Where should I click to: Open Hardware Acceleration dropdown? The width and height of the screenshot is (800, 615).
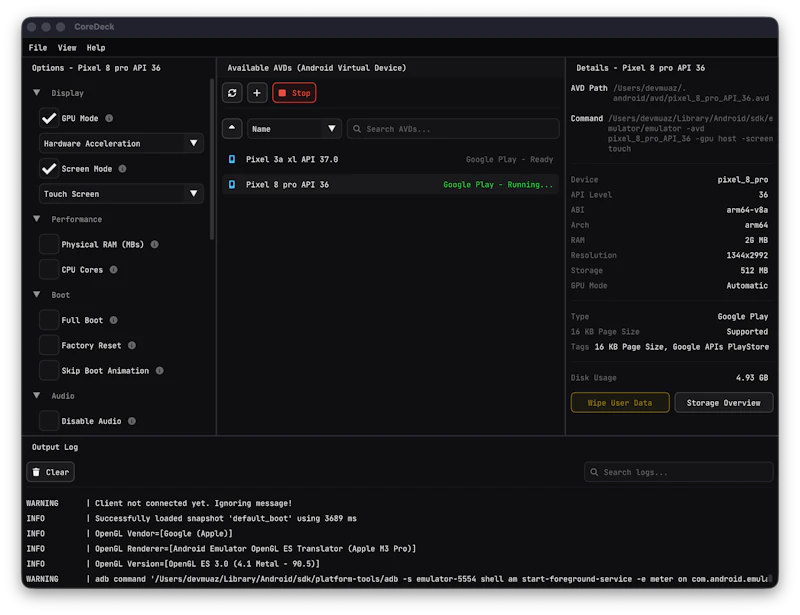(x=121, y=143)
